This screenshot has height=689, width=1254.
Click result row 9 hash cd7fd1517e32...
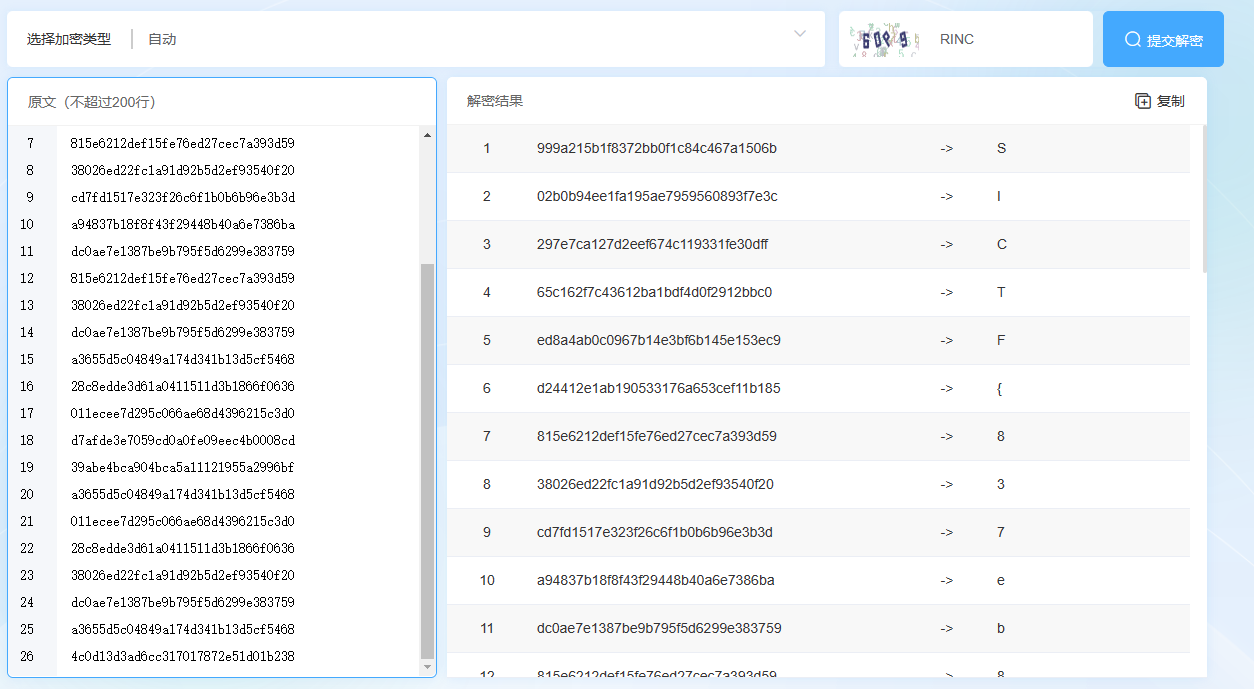pos(655,532)
